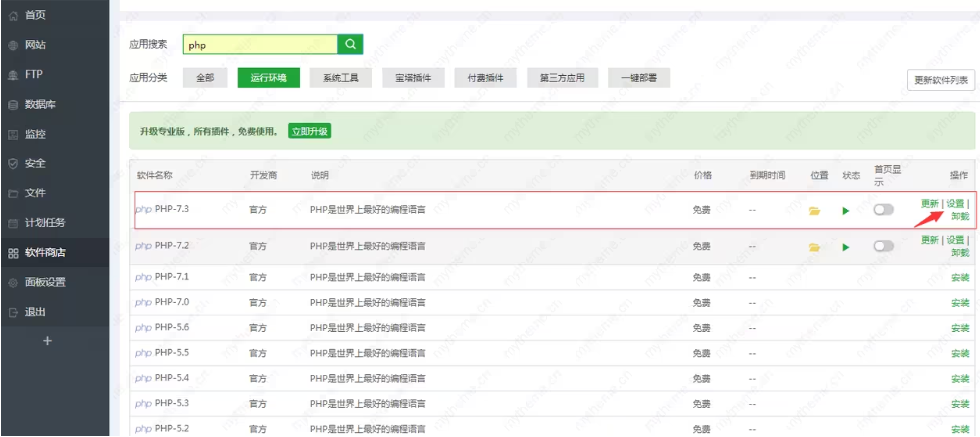The height and width of the screenshot is (437, 980).
Task: Click 免费 price in the PHP-7.3 row
Action: 701,211
